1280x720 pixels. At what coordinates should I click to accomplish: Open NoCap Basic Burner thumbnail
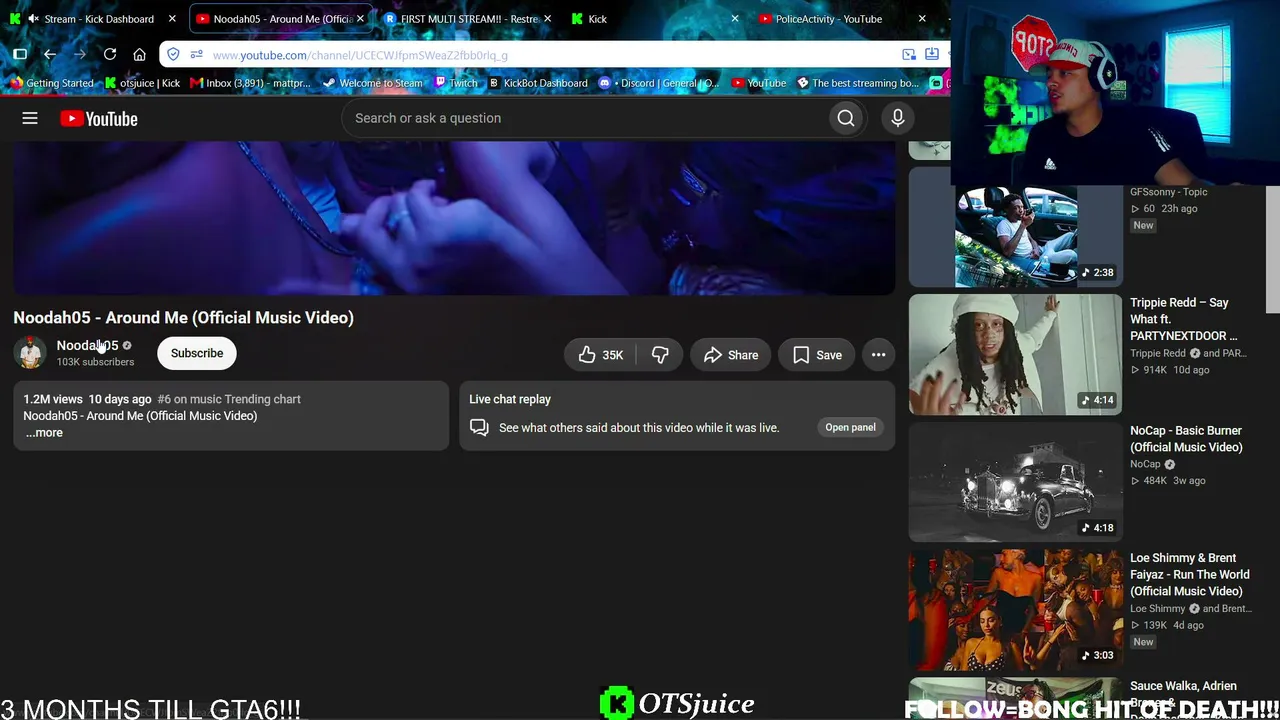click(1015, 482)
